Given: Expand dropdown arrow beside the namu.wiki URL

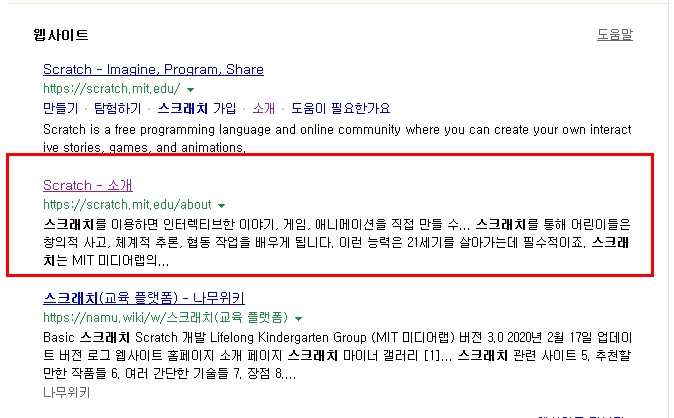Looking at the screenshot, I should 298,319.
